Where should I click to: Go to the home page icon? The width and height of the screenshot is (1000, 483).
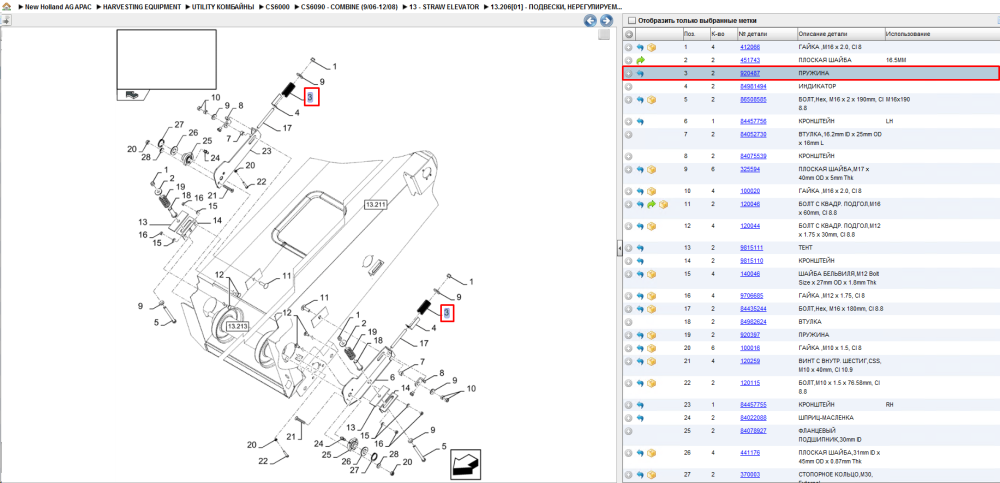coord(6,6)
